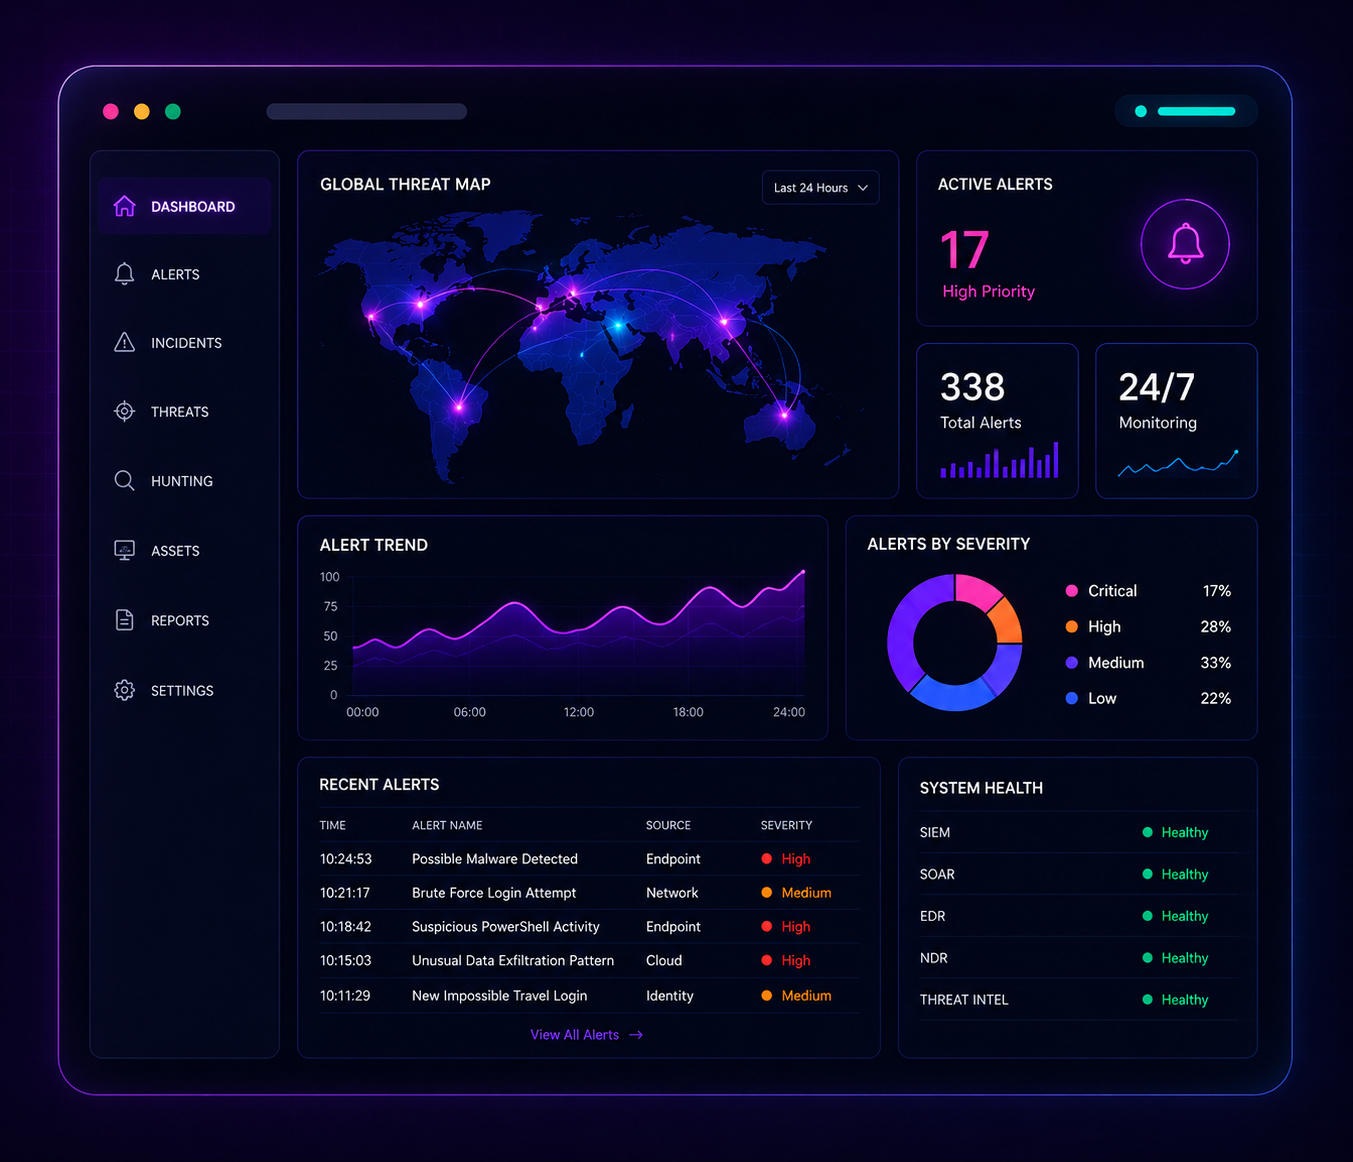The height and width of the screenshot is (1162, 1353).
Task: Click the purple Medium legend swatch
Action: (1072, 663)
